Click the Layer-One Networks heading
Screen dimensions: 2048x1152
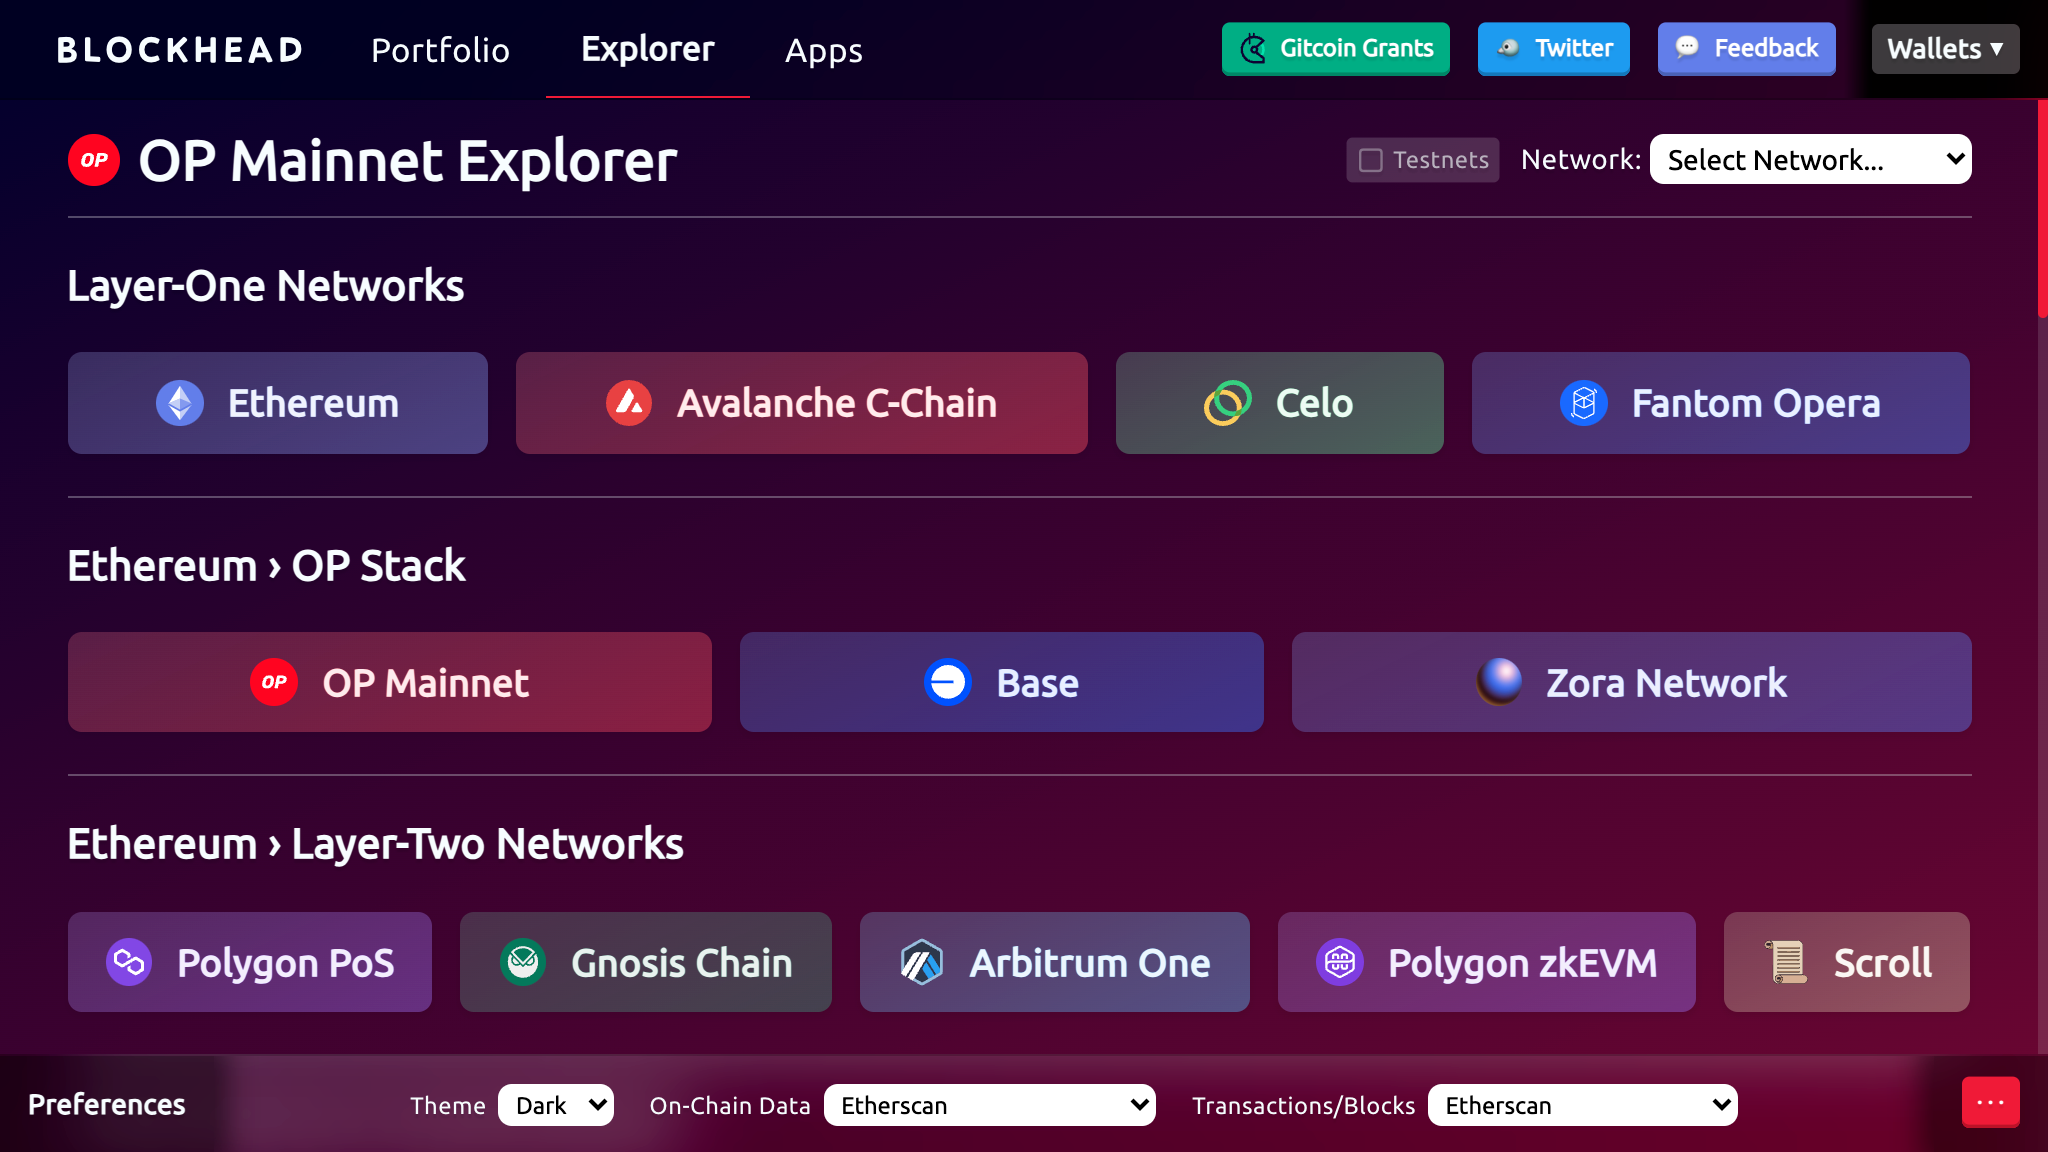[265, 286]
